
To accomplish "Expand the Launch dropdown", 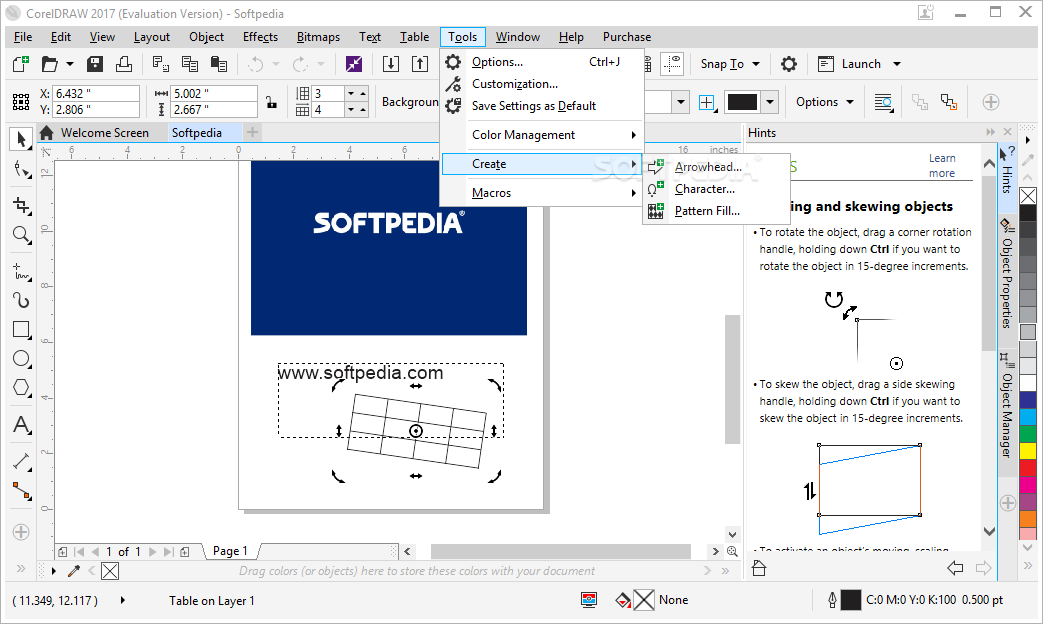I will 897,64.
